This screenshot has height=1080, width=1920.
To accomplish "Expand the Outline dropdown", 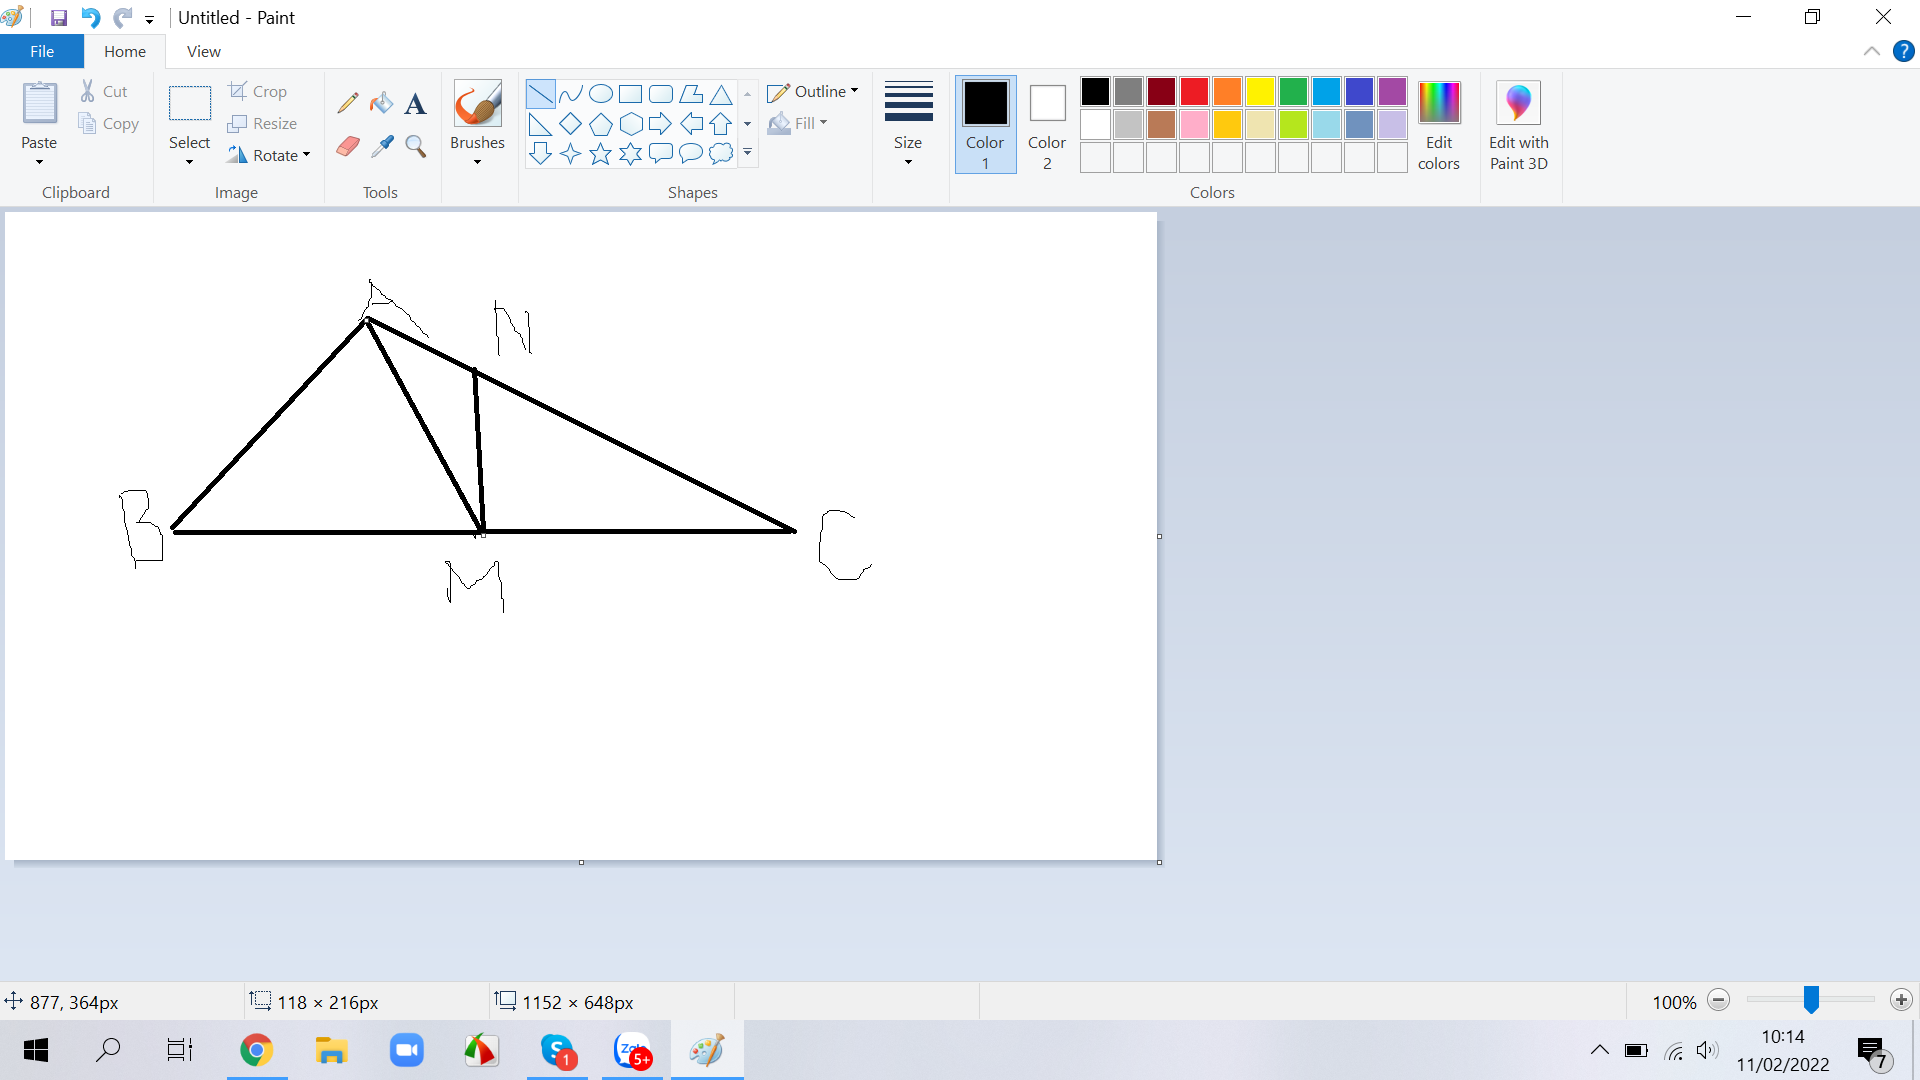I will point(813,91).
